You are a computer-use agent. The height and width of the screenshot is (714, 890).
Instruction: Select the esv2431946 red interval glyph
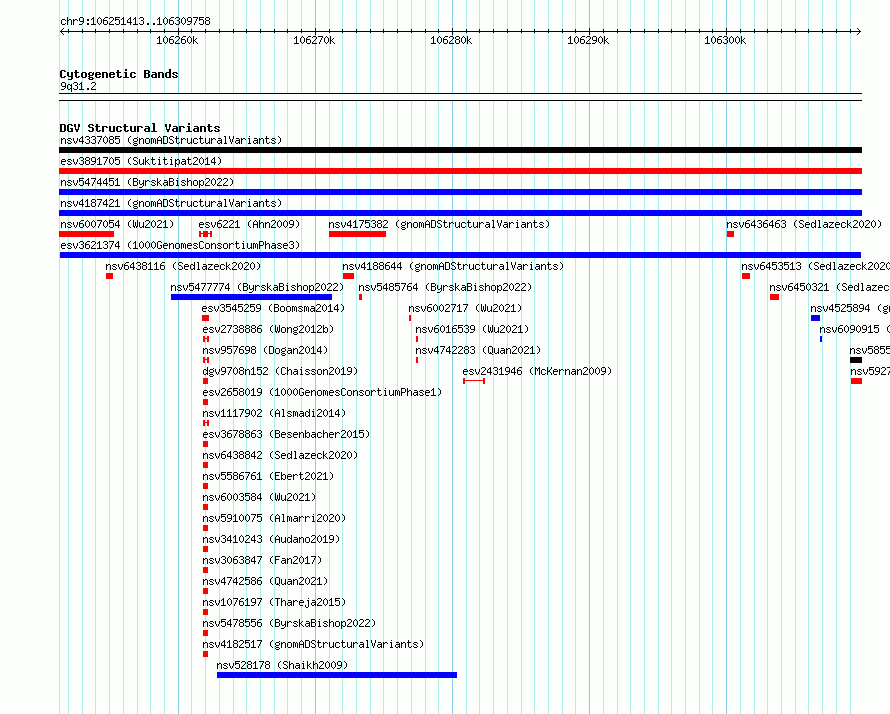[474, 381]
